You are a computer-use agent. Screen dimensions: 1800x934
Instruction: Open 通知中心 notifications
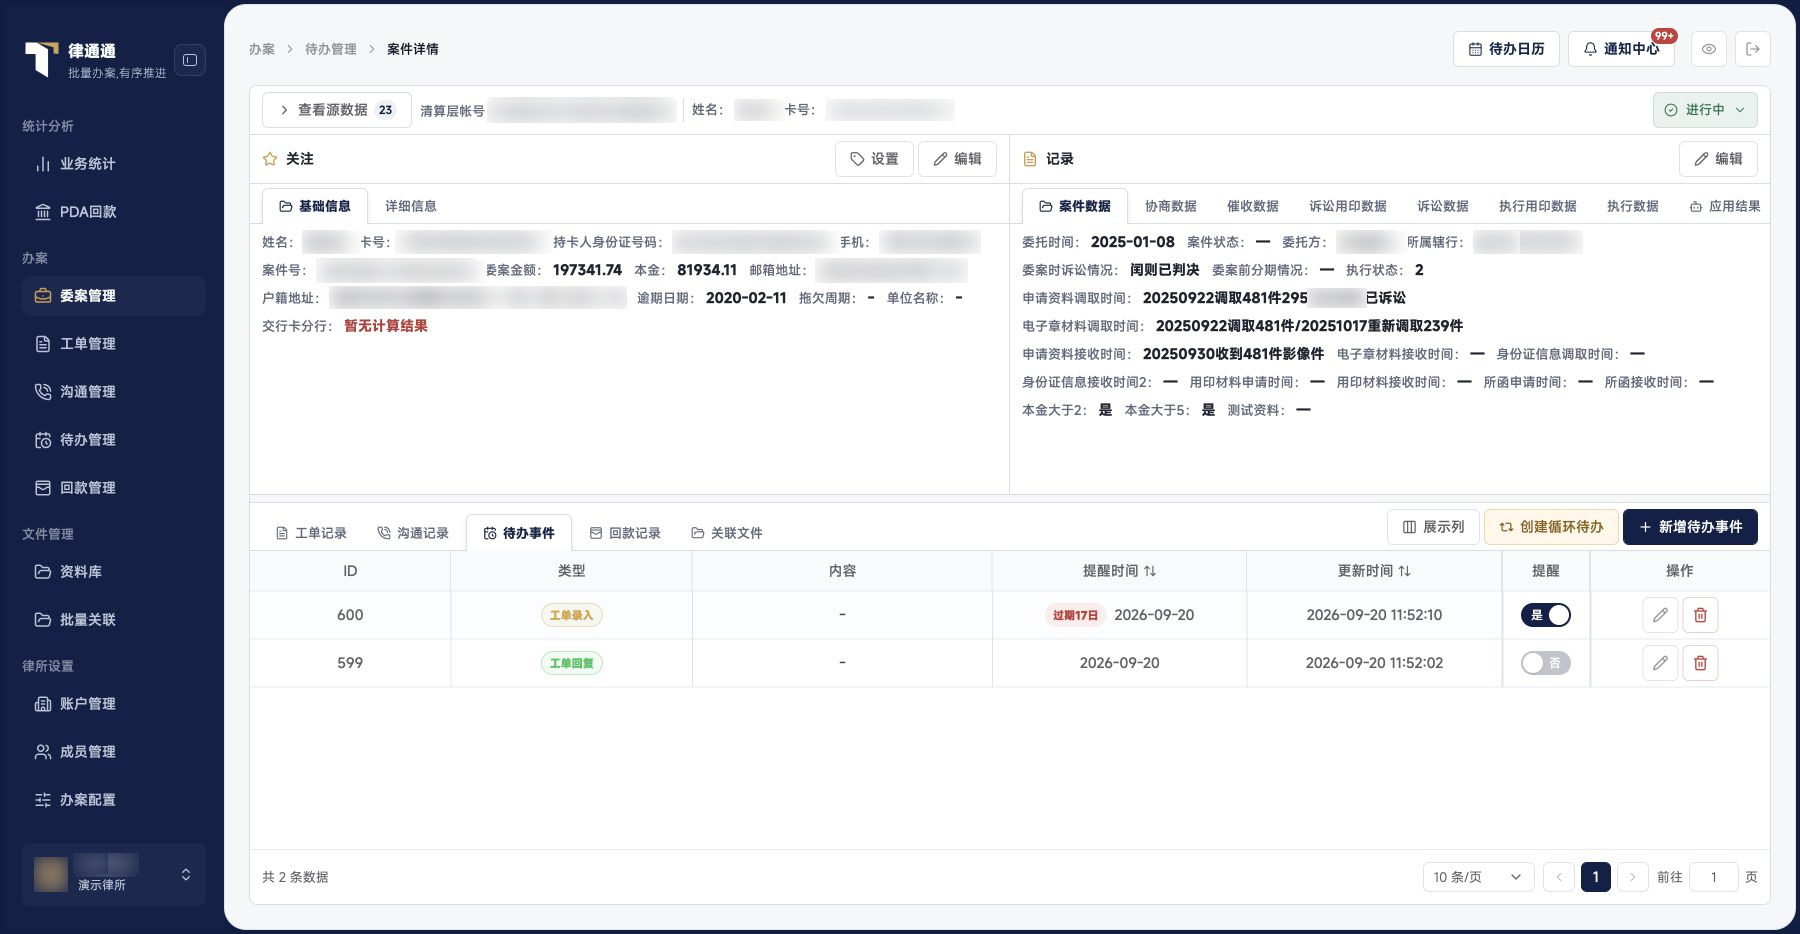click(1621, 49)
